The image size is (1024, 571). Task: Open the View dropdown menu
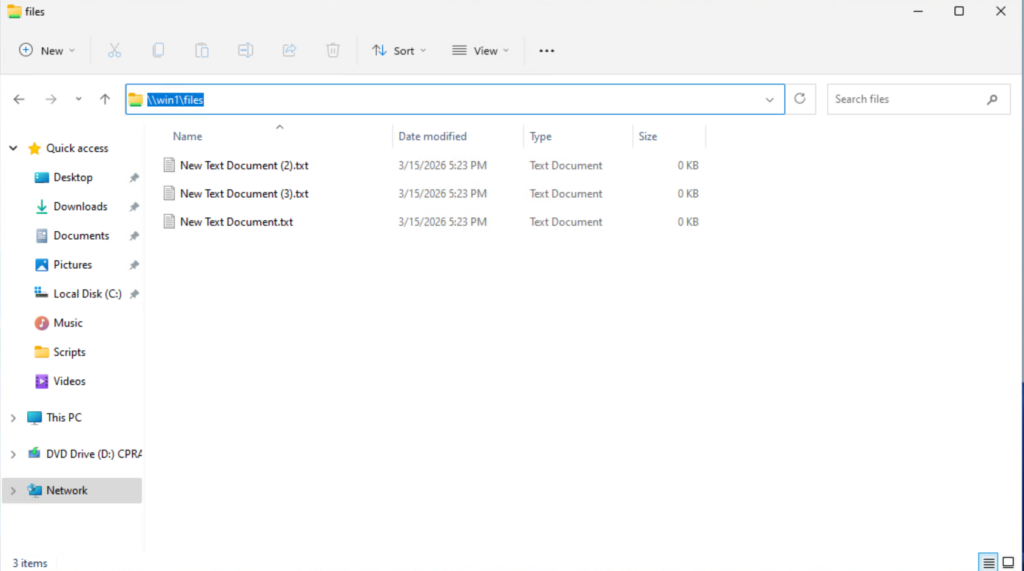[481, 50]
